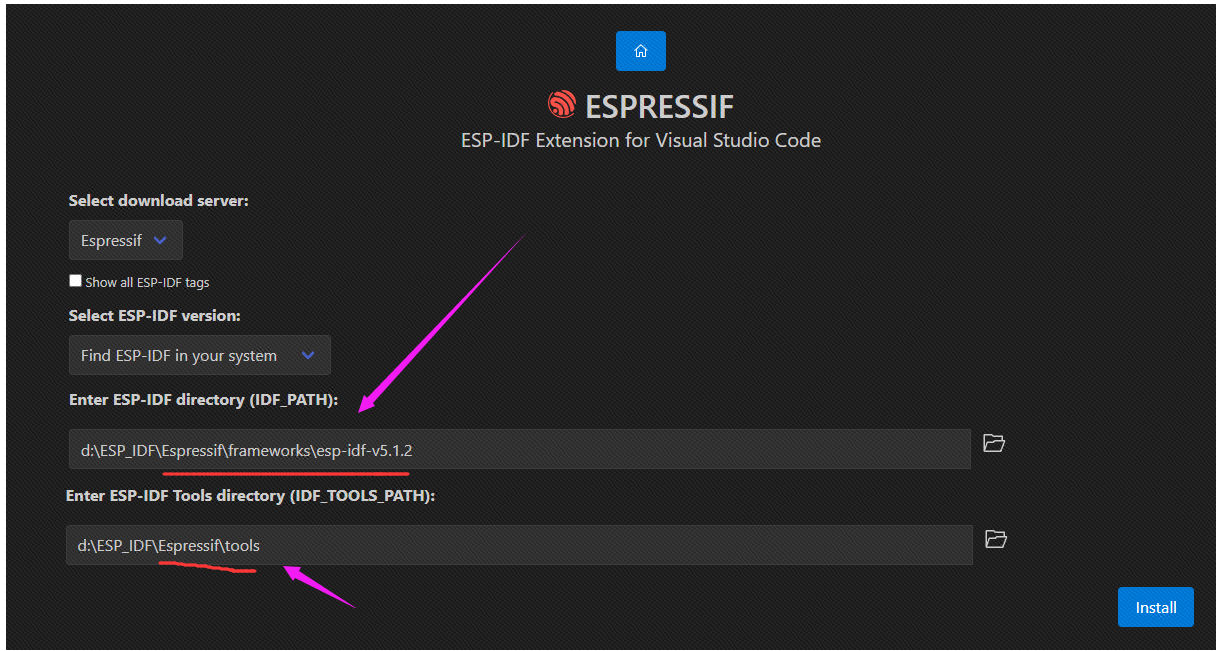
Task: Click 'Enter ESP-IDF Tools directory (IDF_TOOLS_PATH):' label
Action: 251,495
